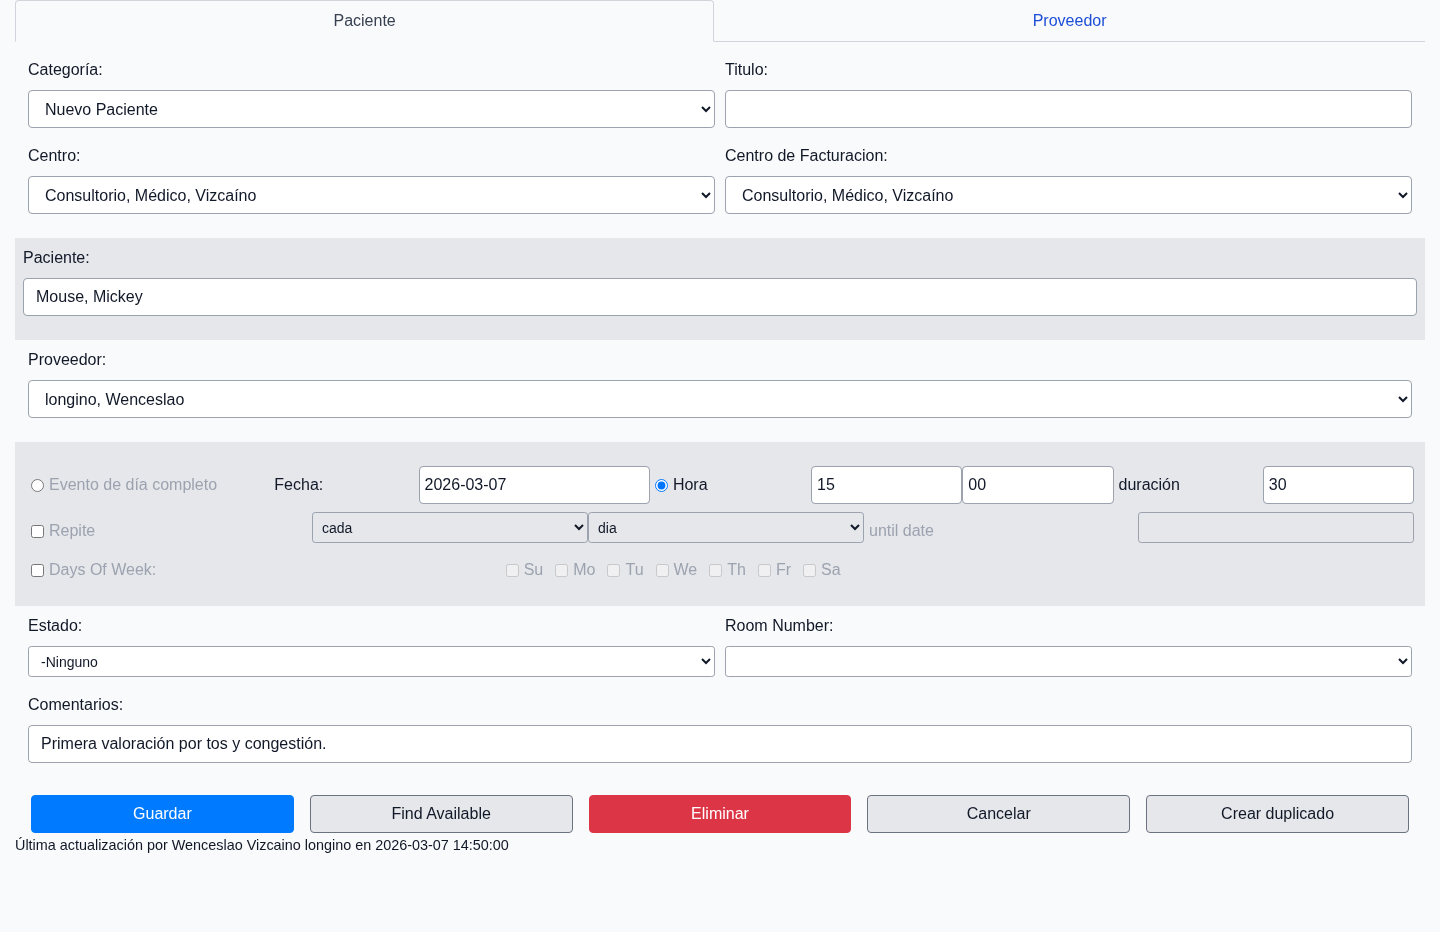Enable the Repite checkbox
1440x932 pixels.
[38, 532]
